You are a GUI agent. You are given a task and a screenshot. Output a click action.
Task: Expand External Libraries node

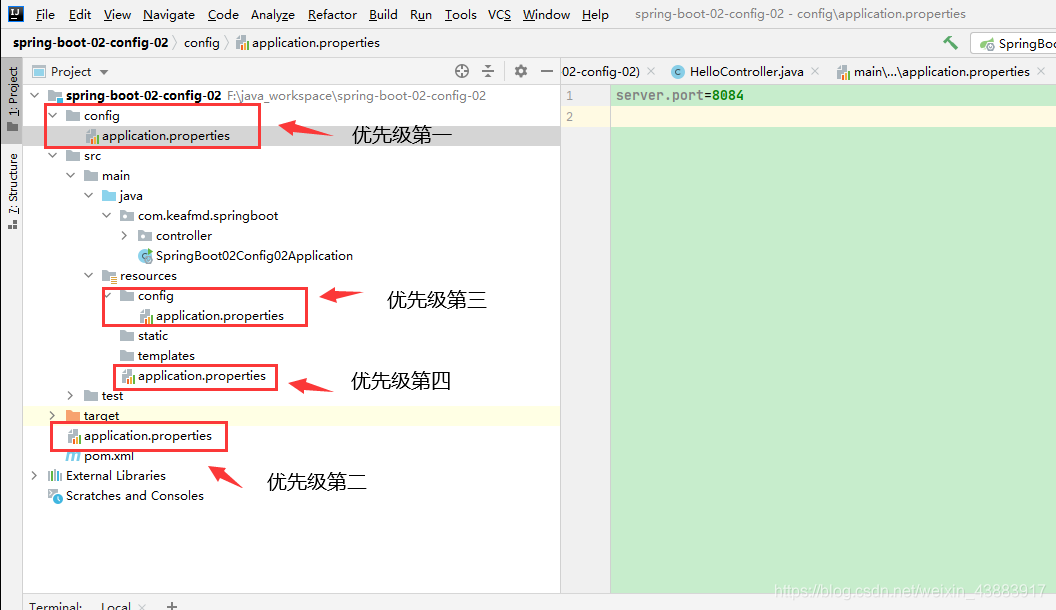35,475
